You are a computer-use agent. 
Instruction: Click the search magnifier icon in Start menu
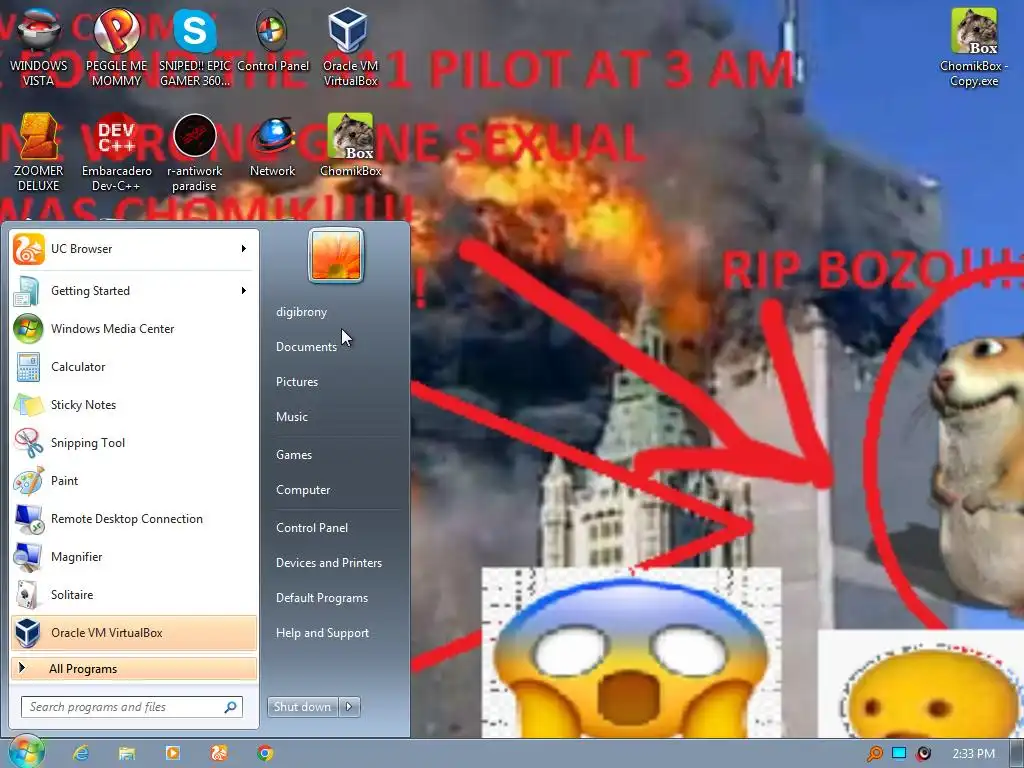230,707
